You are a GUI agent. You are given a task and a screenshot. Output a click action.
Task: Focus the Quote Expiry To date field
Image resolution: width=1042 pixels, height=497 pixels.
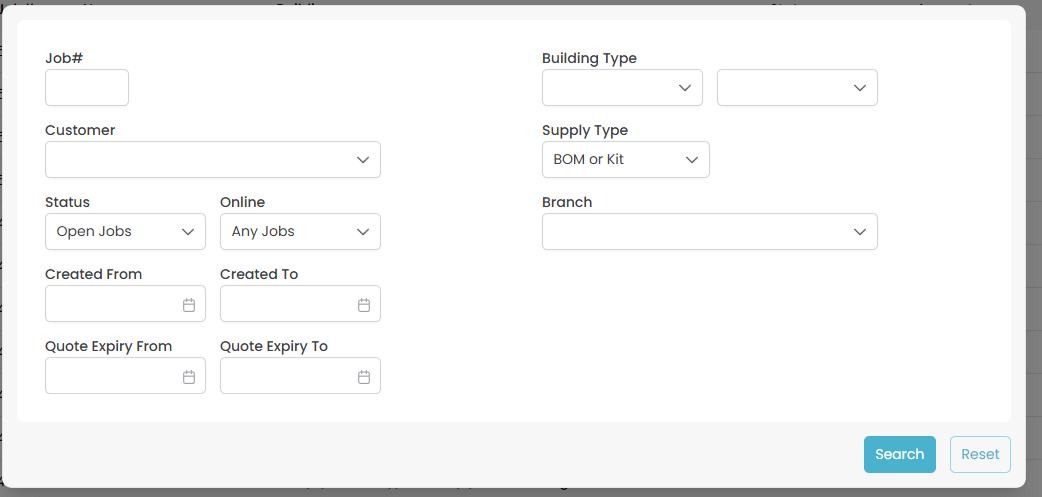coord(287,376)
